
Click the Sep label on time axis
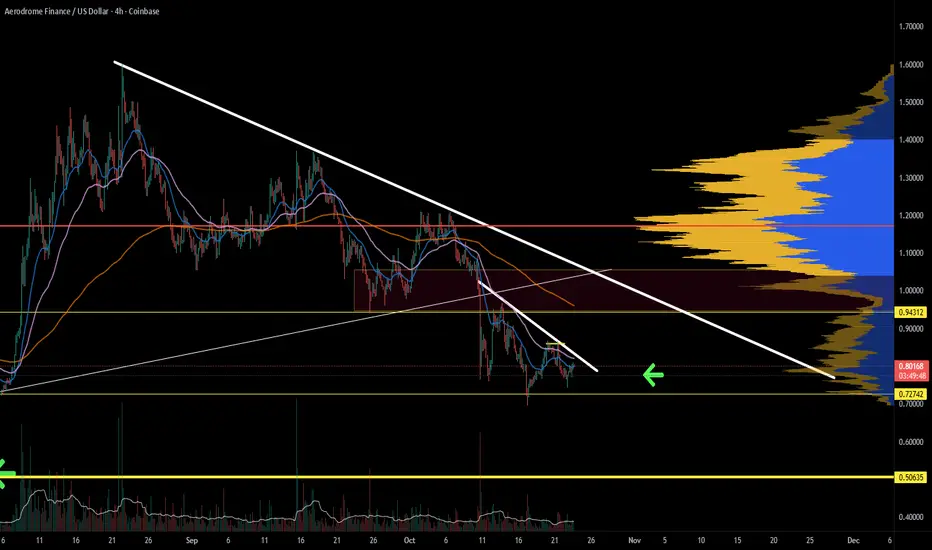191,540
